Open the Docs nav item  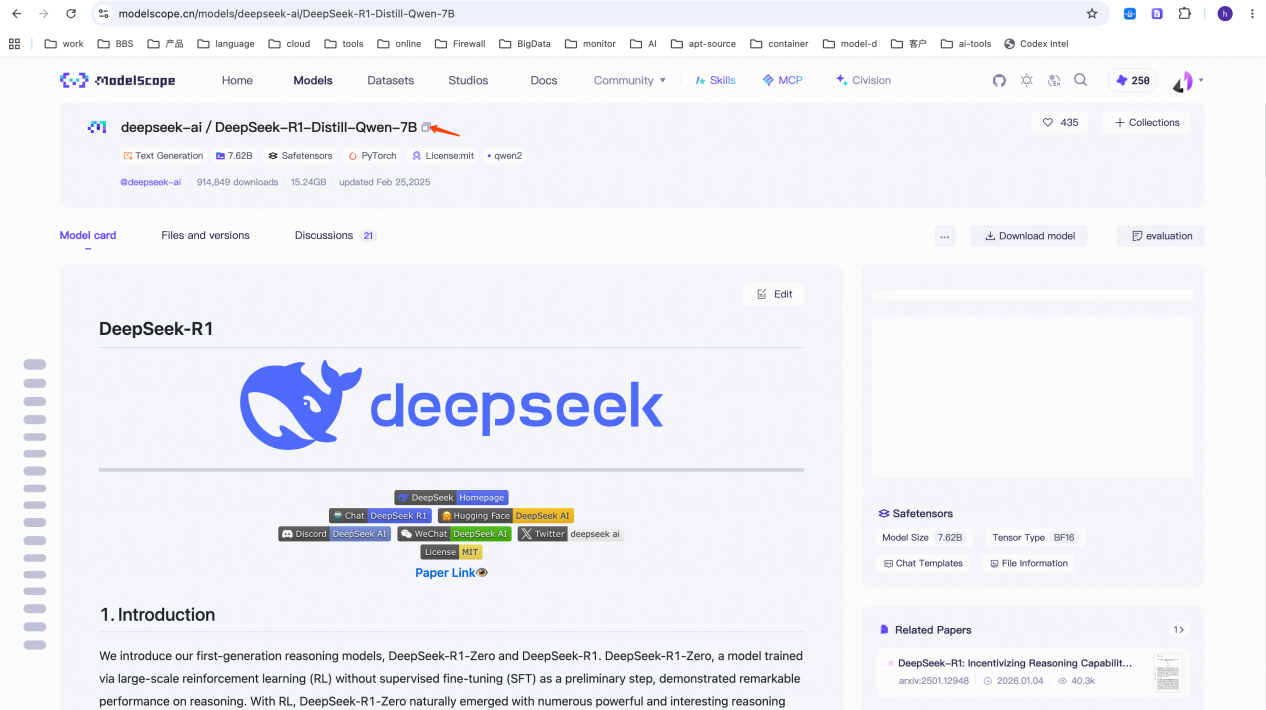click(x=544, y=80)
